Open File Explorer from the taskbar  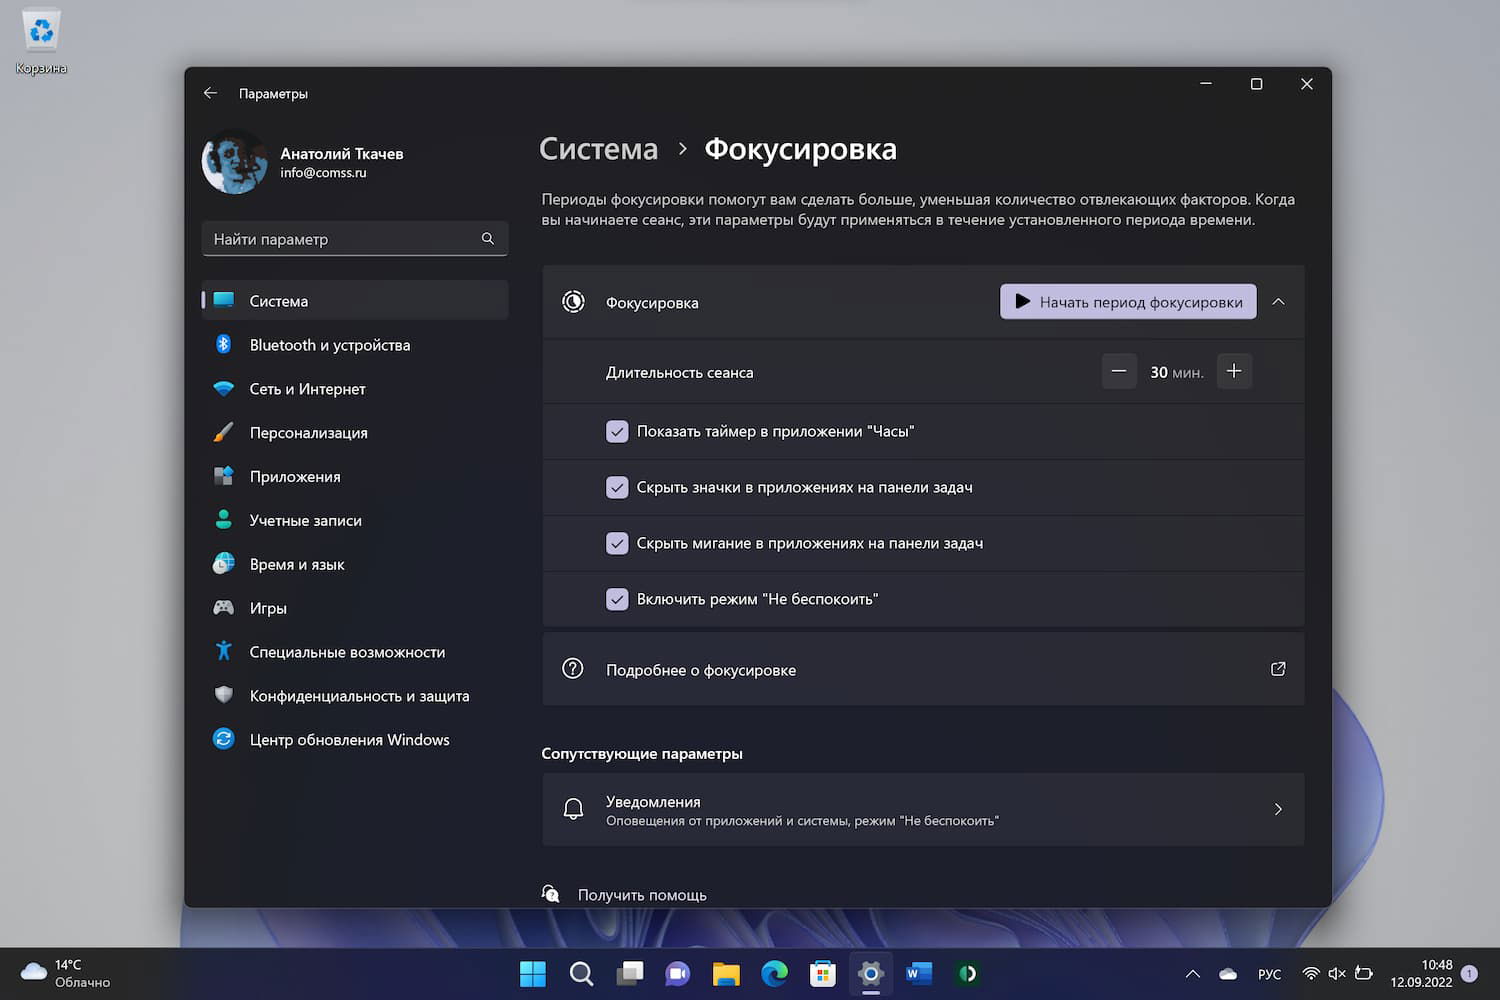pos(726,973)
